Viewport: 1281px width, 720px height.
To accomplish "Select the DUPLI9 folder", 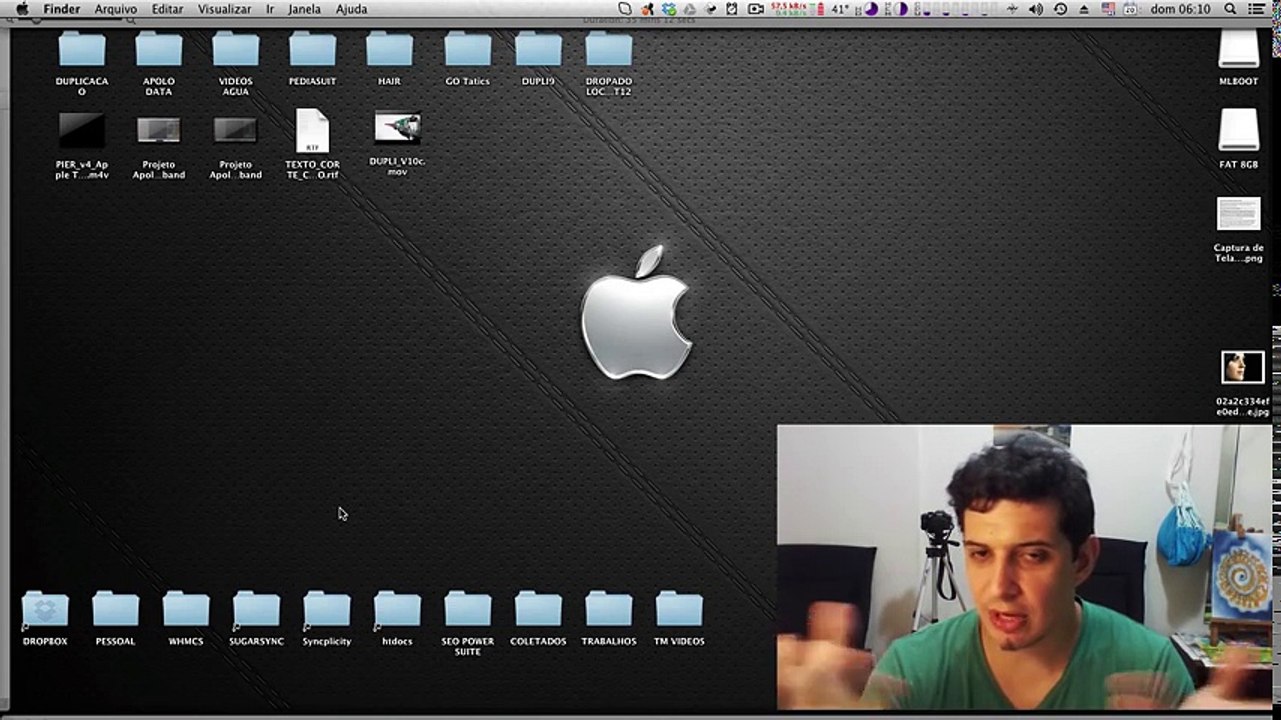I will click(538, 49).
